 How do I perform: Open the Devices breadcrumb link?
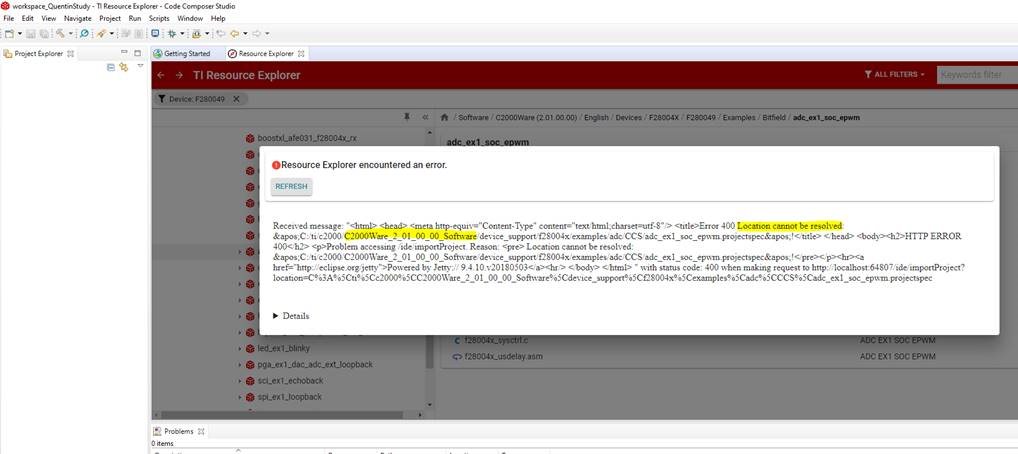pos(628,118)
